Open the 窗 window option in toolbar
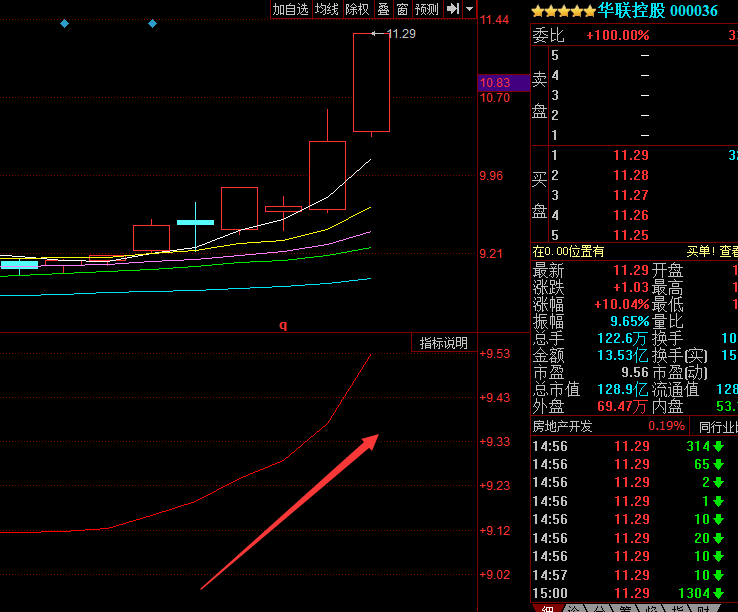This screenshot has height=612, width=738. coord(401,9)
